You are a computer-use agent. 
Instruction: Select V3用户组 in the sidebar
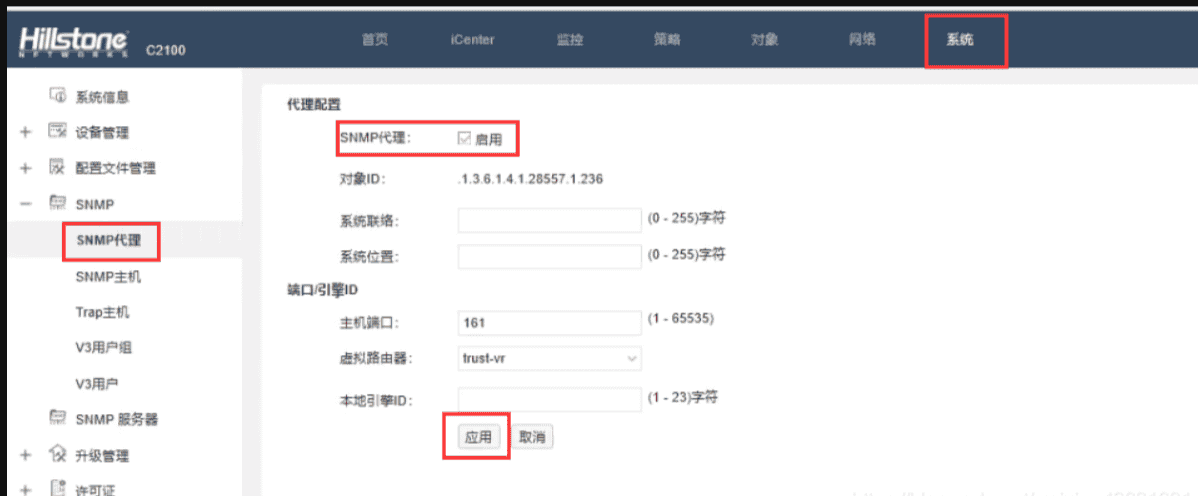point(104,348)
